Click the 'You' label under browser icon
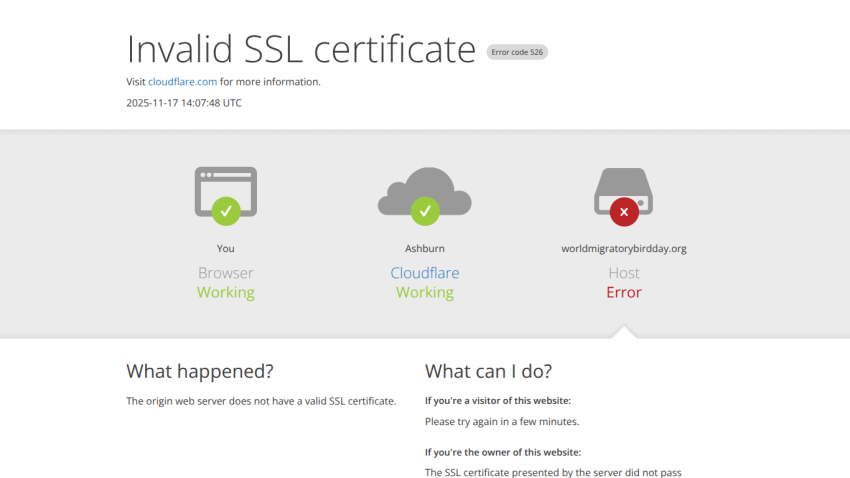850x478 pixels. pos(226,249)
